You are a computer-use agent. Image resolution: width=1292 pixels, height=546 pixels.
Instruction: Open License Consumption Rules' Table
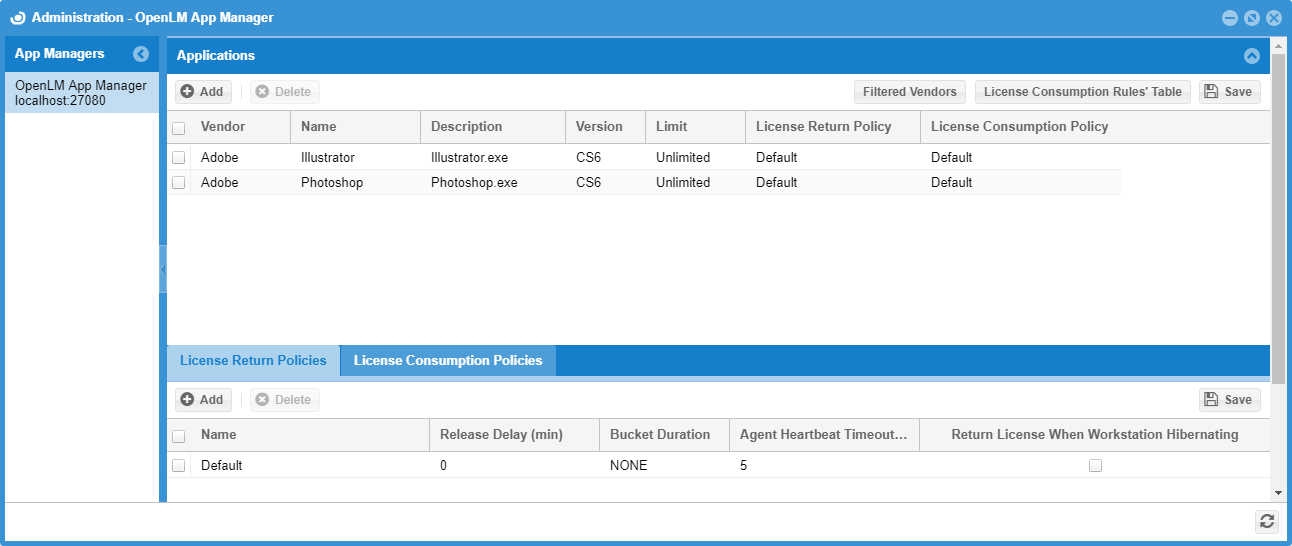pos(1082,92)
